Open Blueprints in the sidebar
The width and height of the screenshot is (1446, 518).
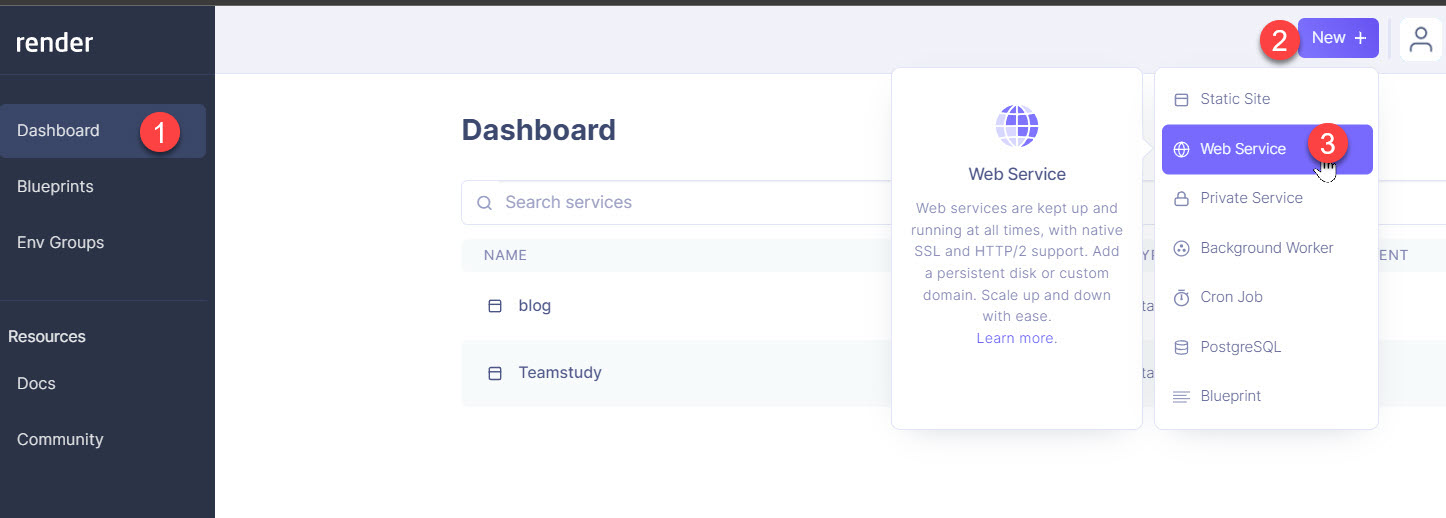click(x=55, y=187)
